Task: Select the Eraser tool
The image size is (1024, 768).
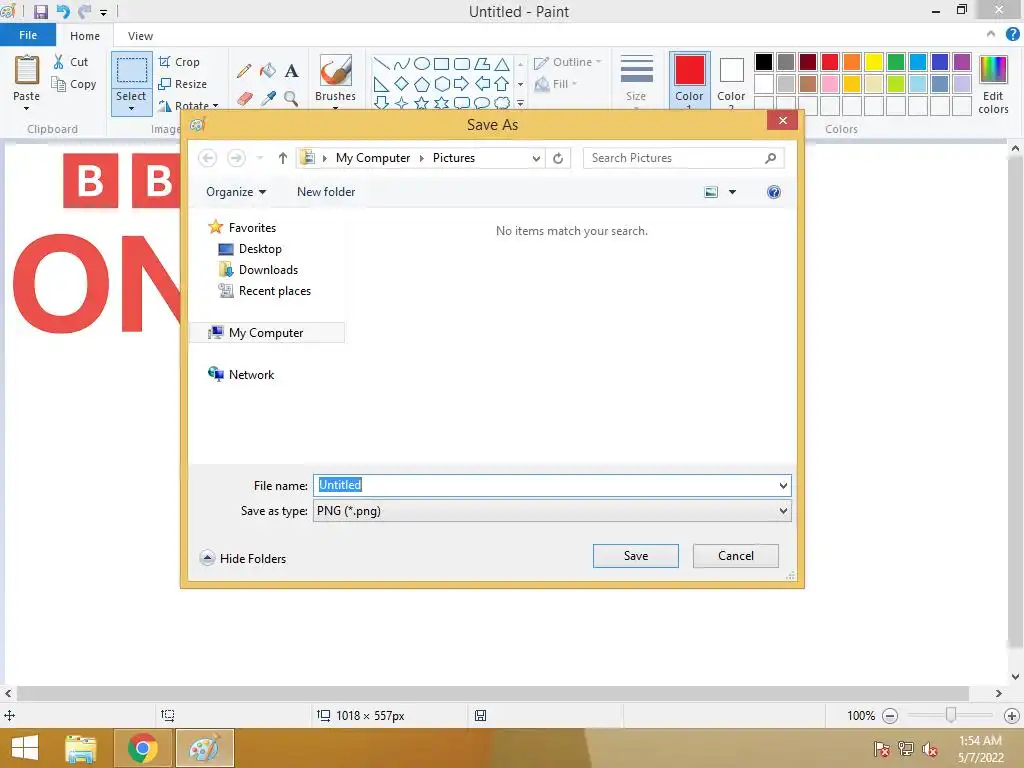Action: (x=244, y=99)
